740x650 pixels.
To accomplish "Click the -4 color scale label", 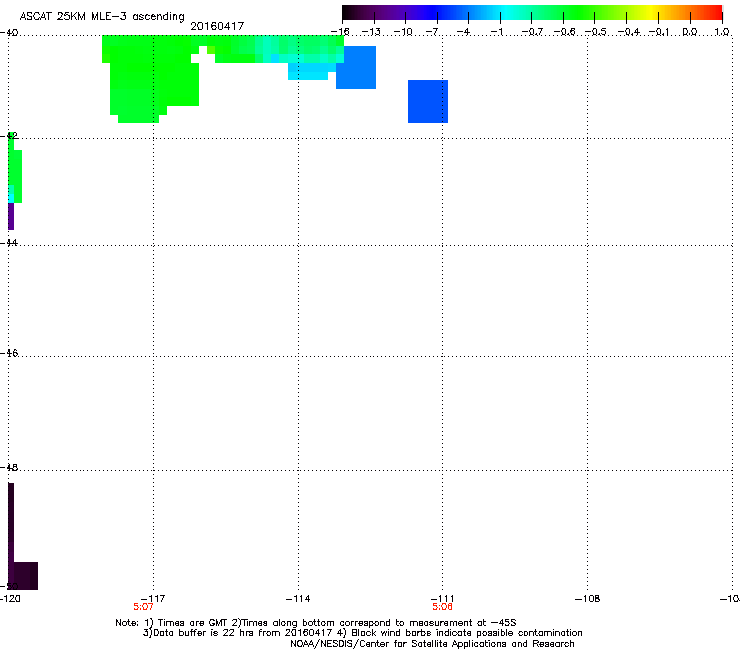I will (465, 32).
